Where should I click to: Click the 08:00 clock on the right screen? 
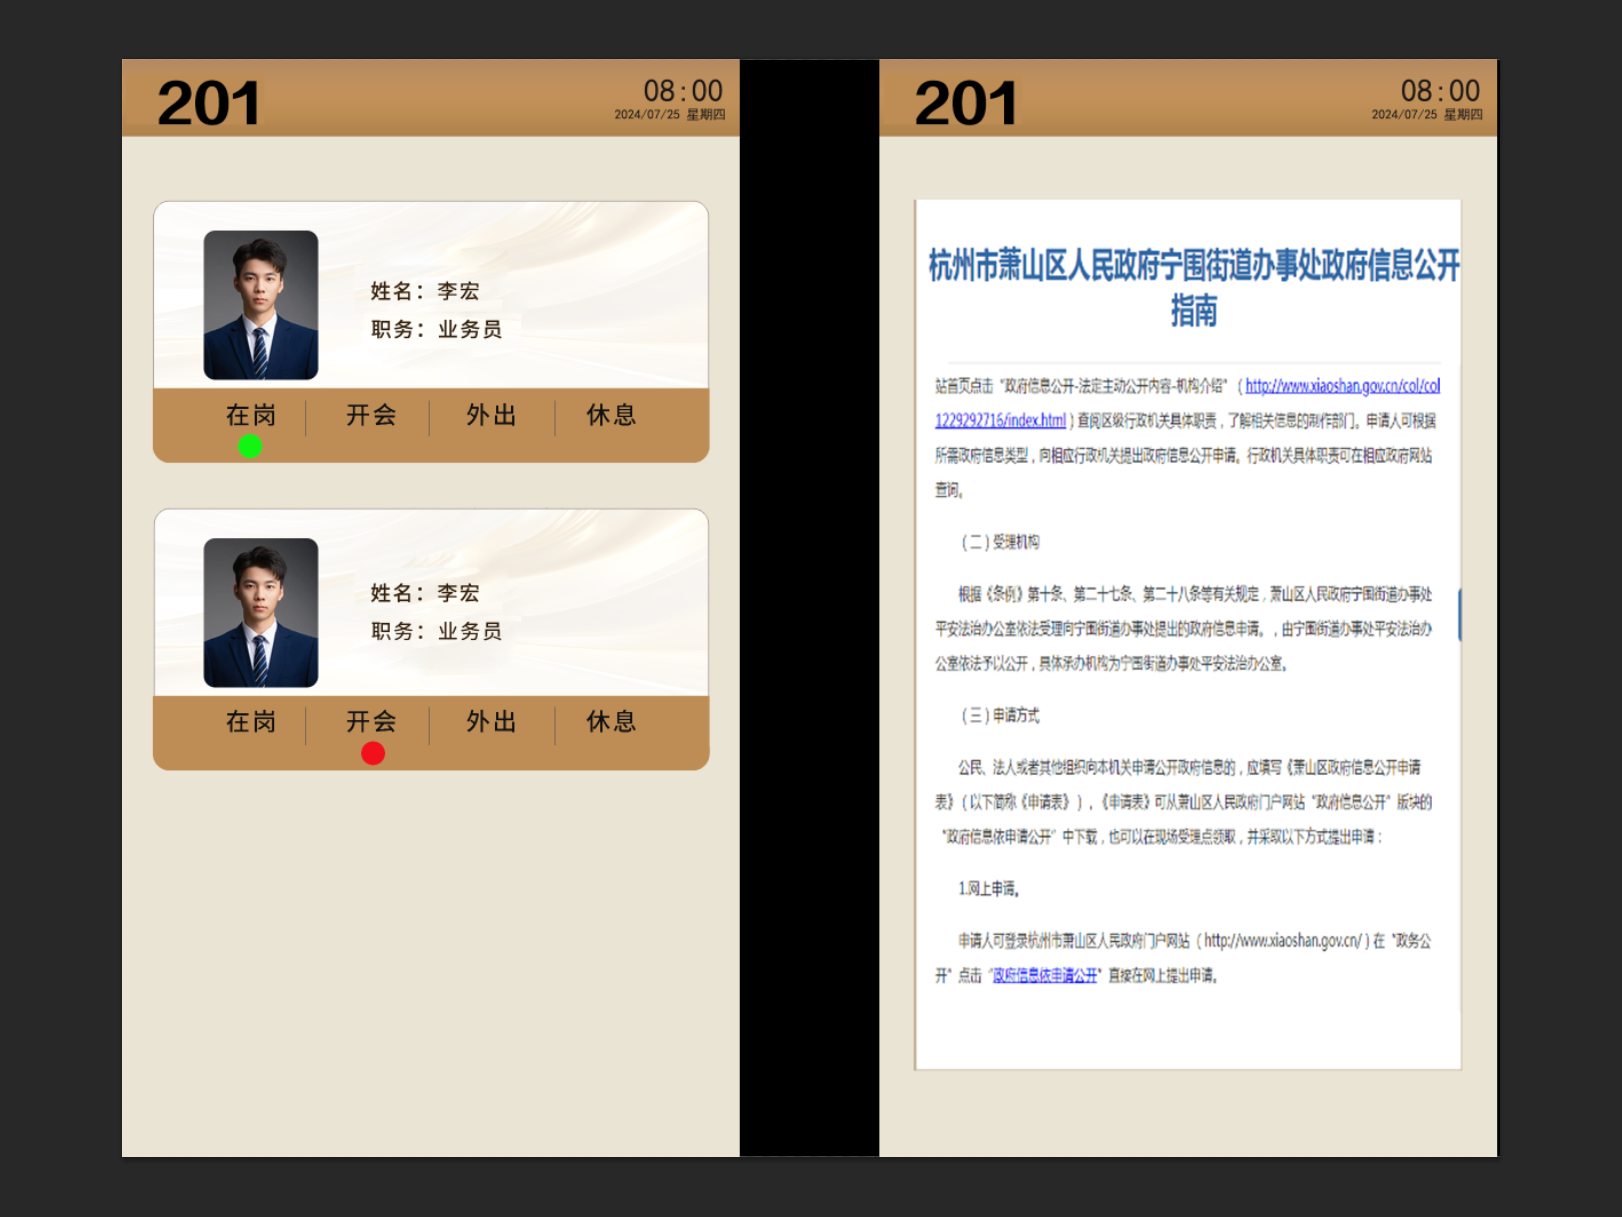click(x=1440, y=91)
